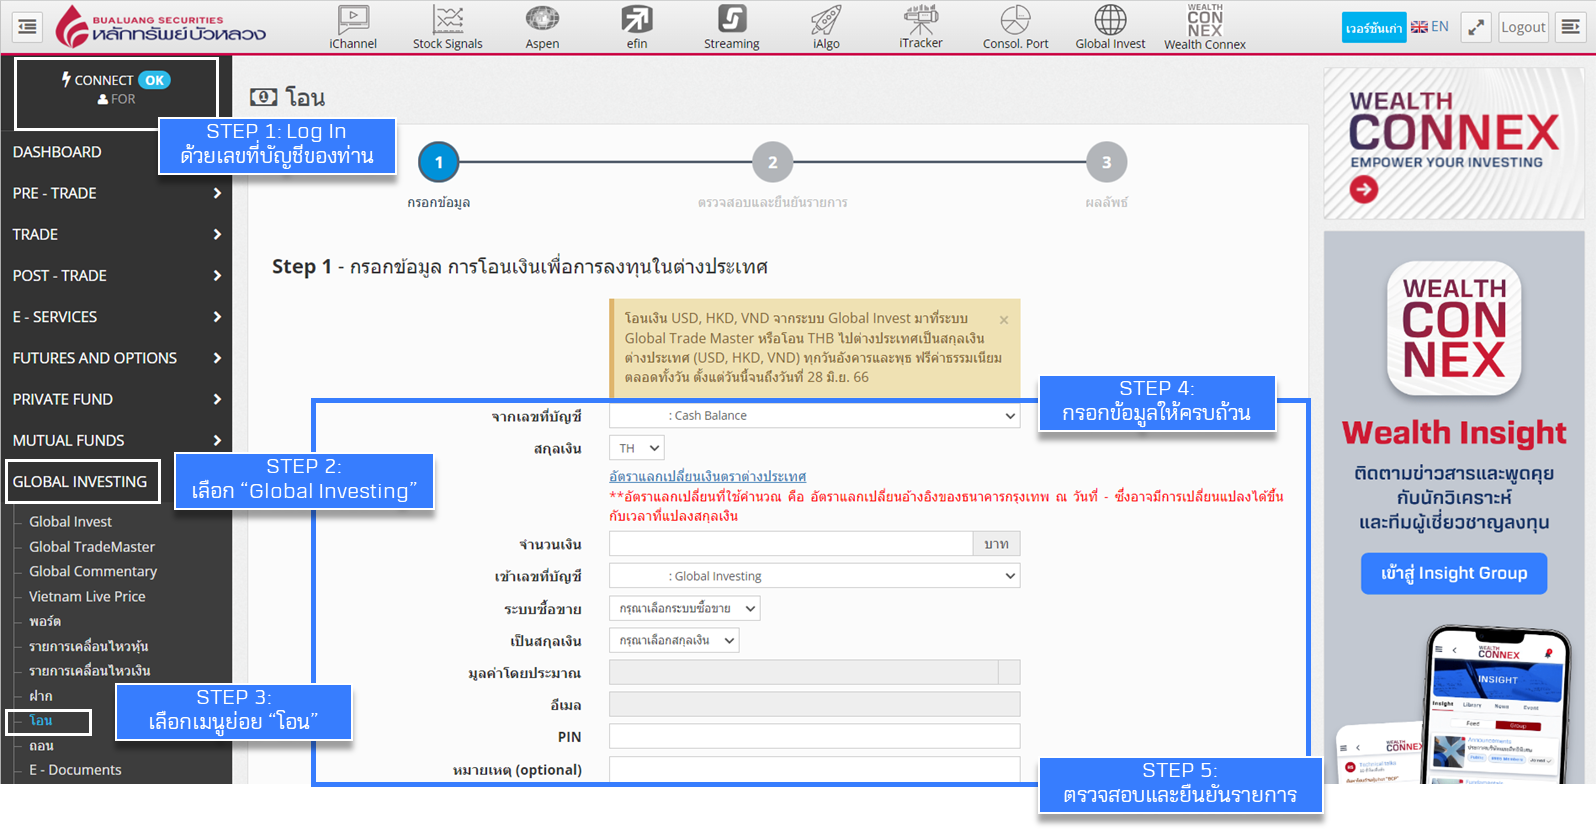
Task: Open รายการเคลื่อนไหวเงิน submenu item
Action: pos(89,671)
